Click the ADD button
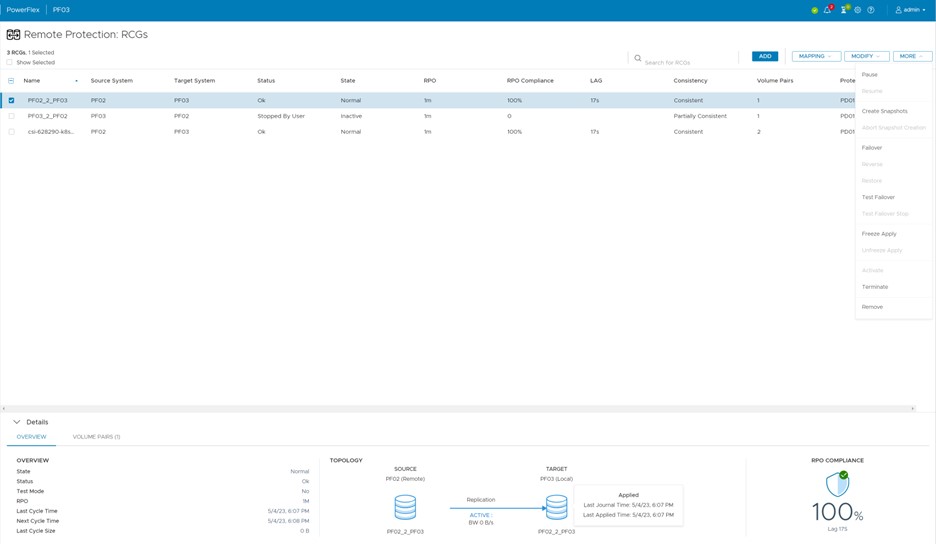The height and width of the screenshot is (544, 936). tap(764, 56)
